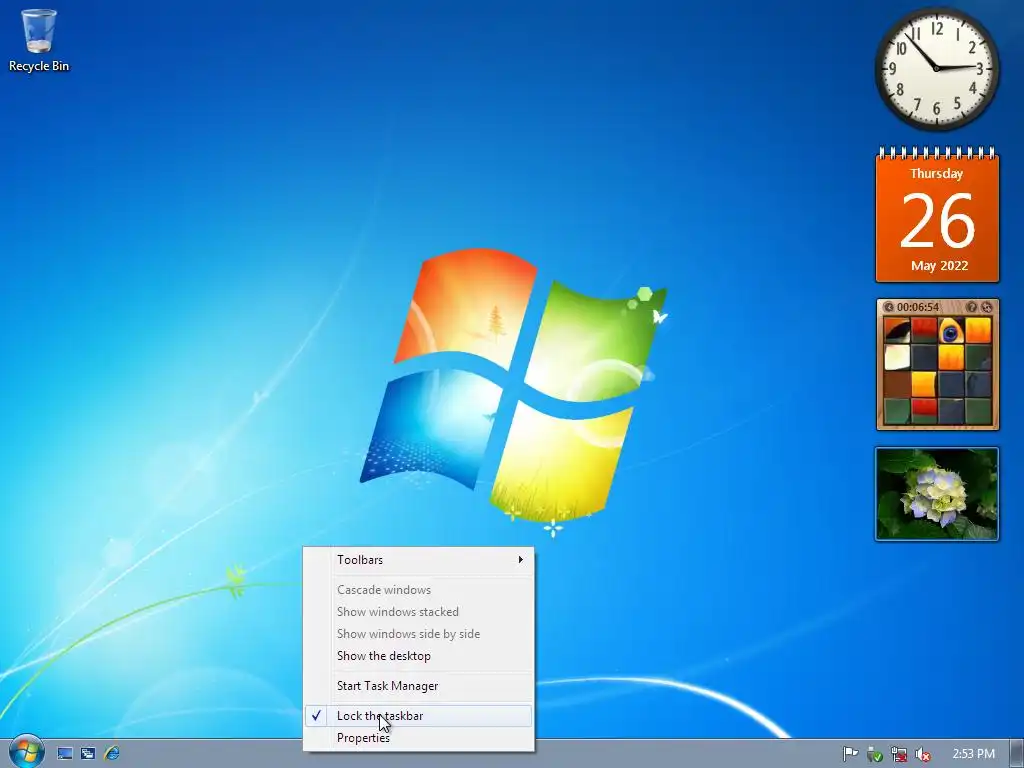Open the Action Center flag tray icon
1024x768 pixels.
(x=850, y=754)
